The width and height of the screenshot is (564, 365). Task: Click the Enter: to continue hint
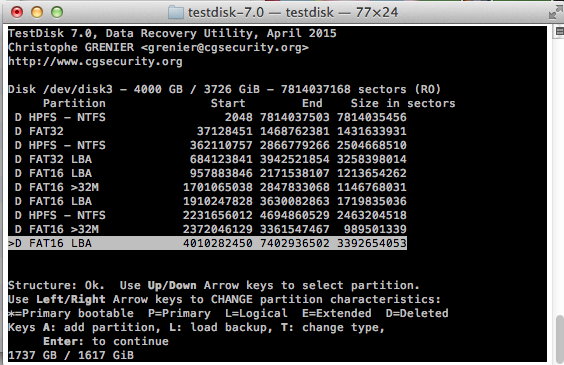click(x=106, y=341)
